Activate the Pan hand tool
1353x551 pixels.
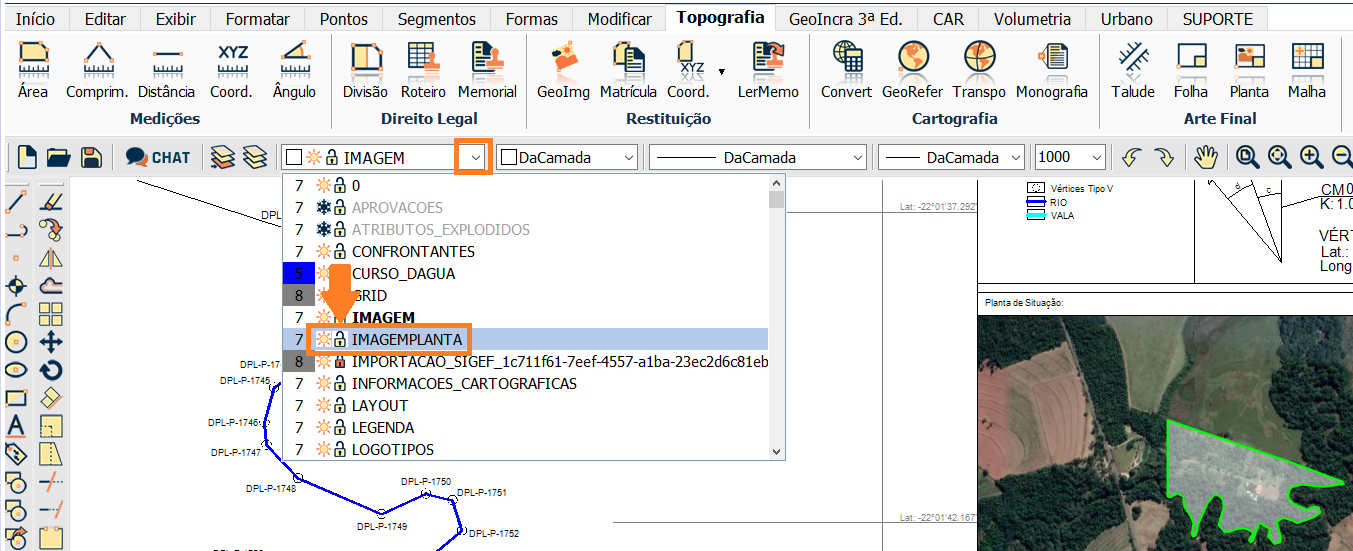point(1207,157)
